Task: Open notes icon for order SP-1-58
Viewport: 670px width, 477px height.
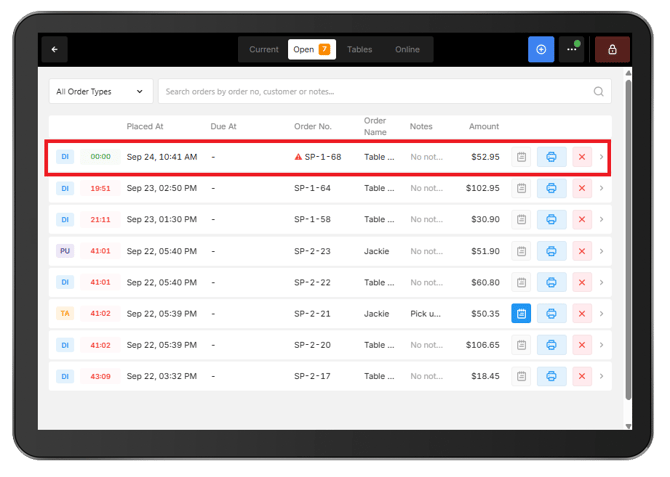Action: pos(521,219)
